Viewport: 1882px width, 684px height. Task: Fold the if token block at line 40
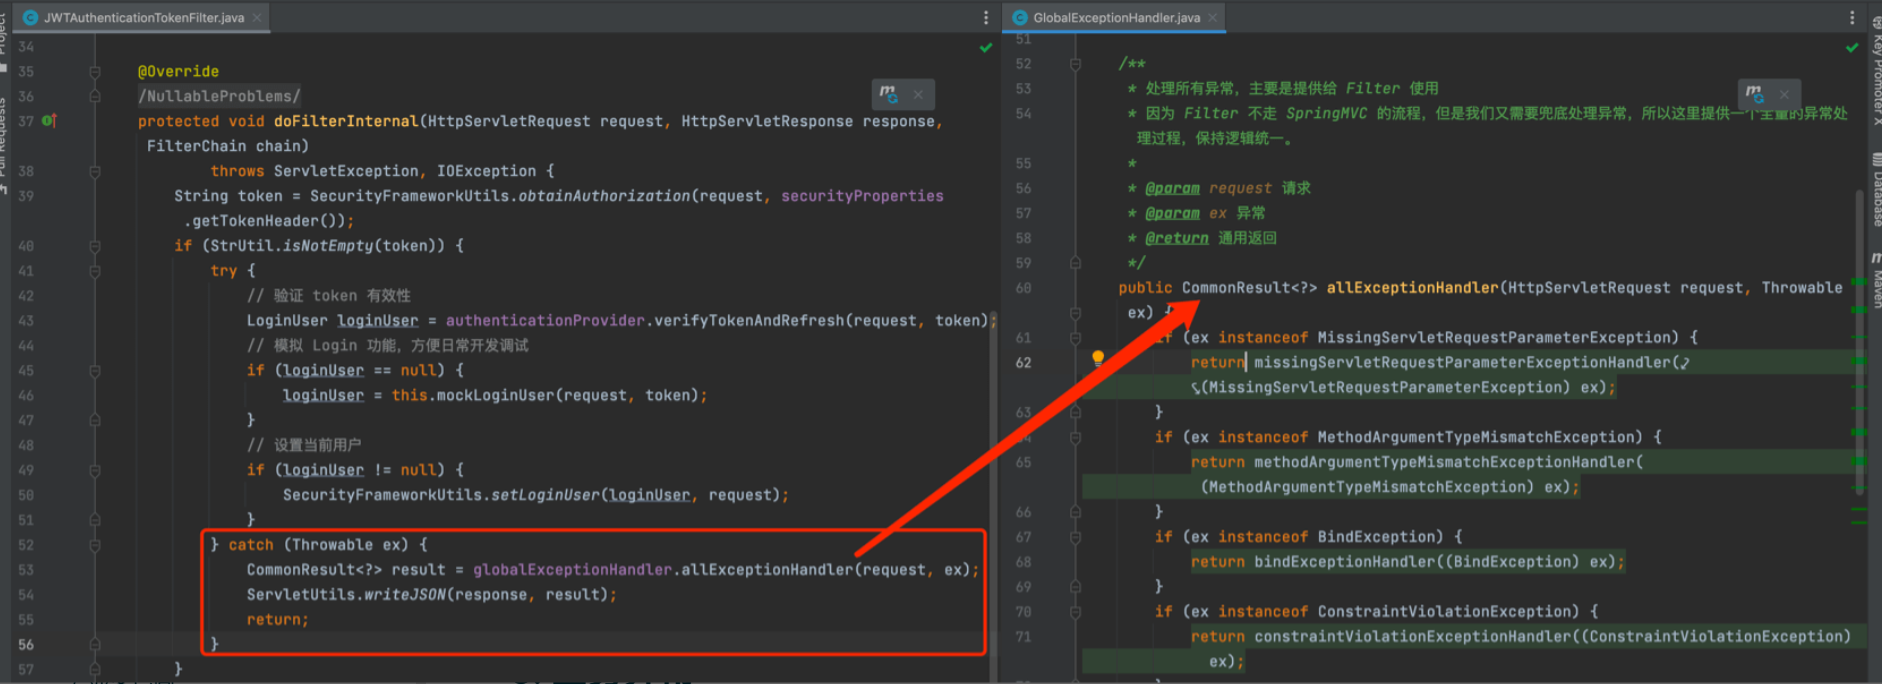[95, 246]
